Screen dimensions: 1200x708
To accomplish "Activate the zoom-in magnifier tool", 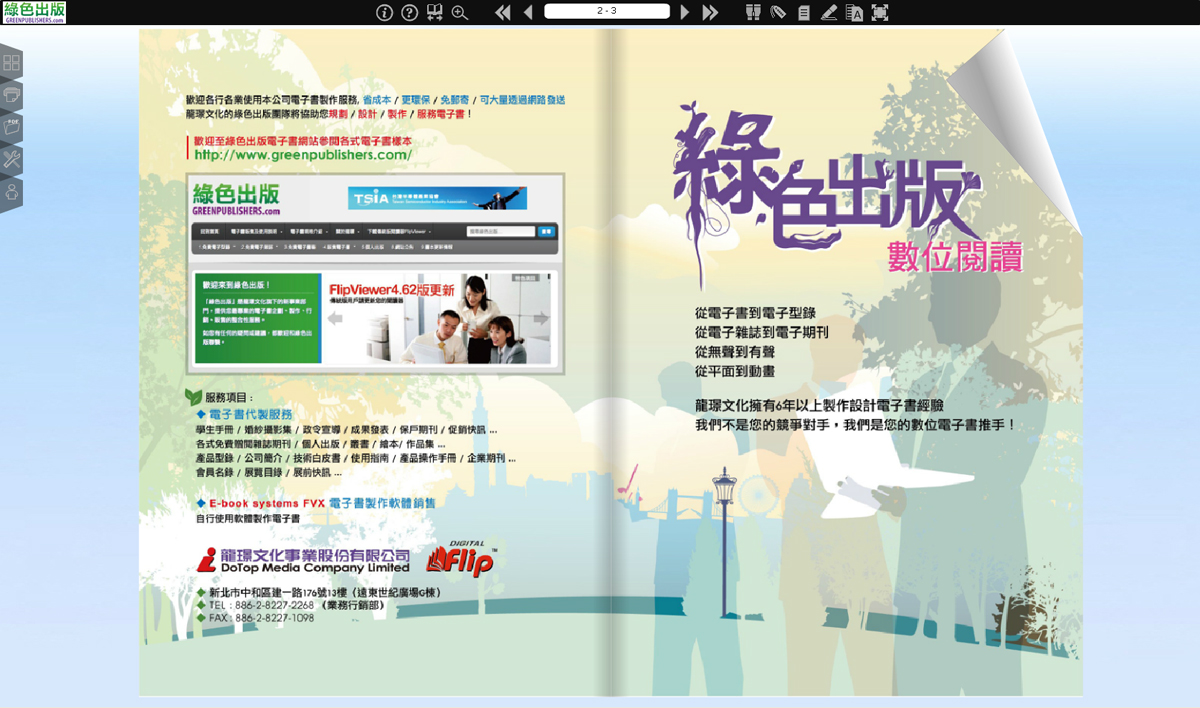I will 460,13.
